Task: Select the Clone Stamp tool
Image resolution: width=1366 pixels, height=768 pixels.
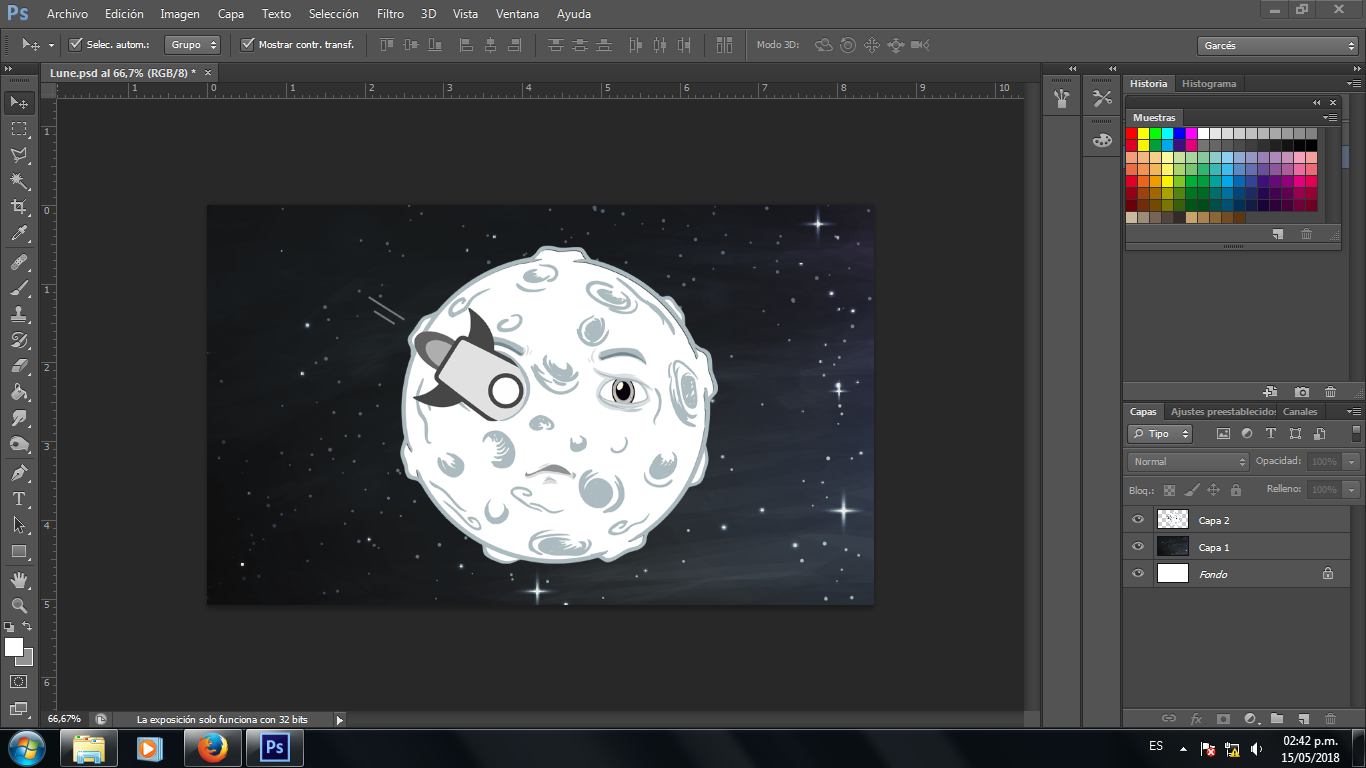Action: click(19, 314)
